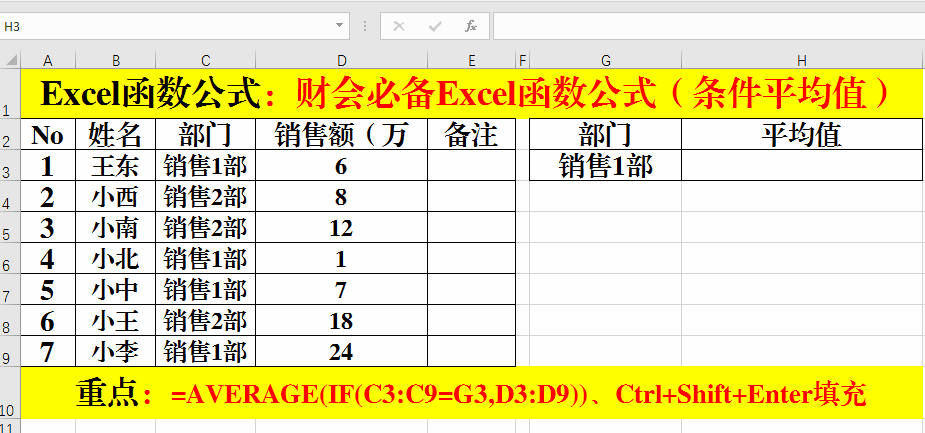Viewport: 925px width, 433px height.
Task: Click the Cancel (X) formula icon
Action: [x=399, y=26]
